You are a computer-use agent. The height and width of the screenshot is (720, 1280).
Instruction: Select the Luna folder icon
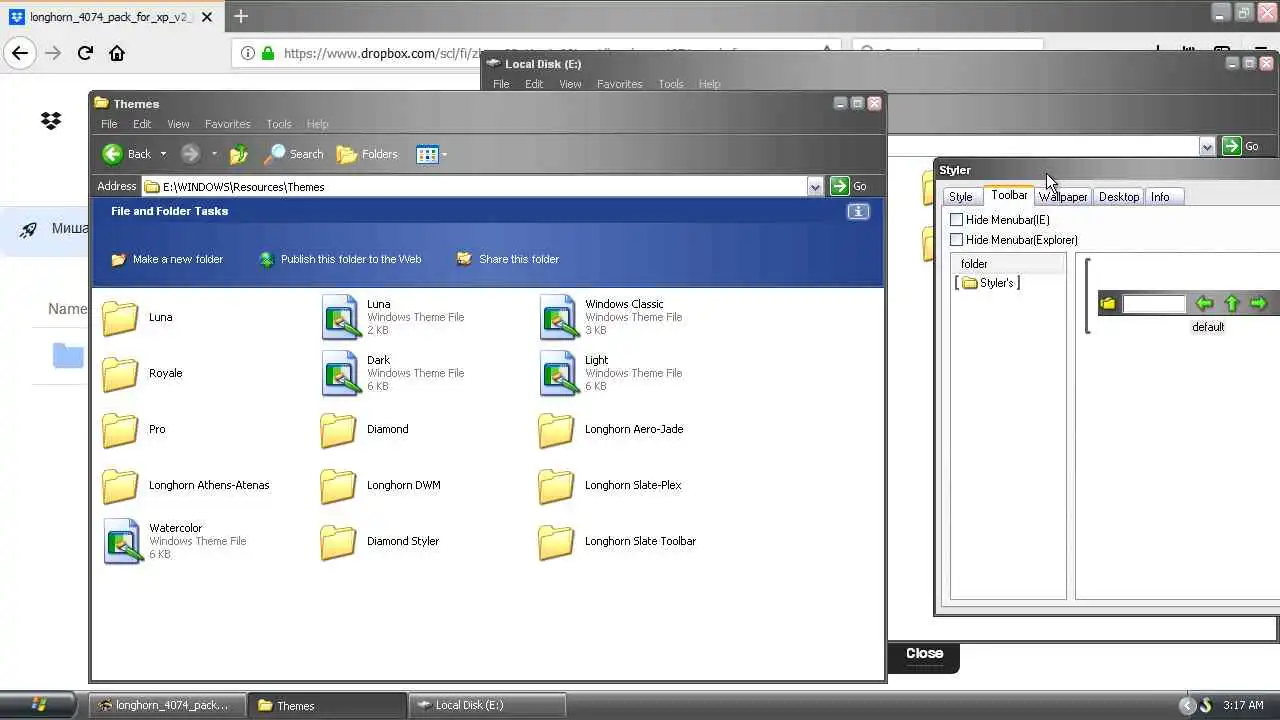[x=120, y=318]
